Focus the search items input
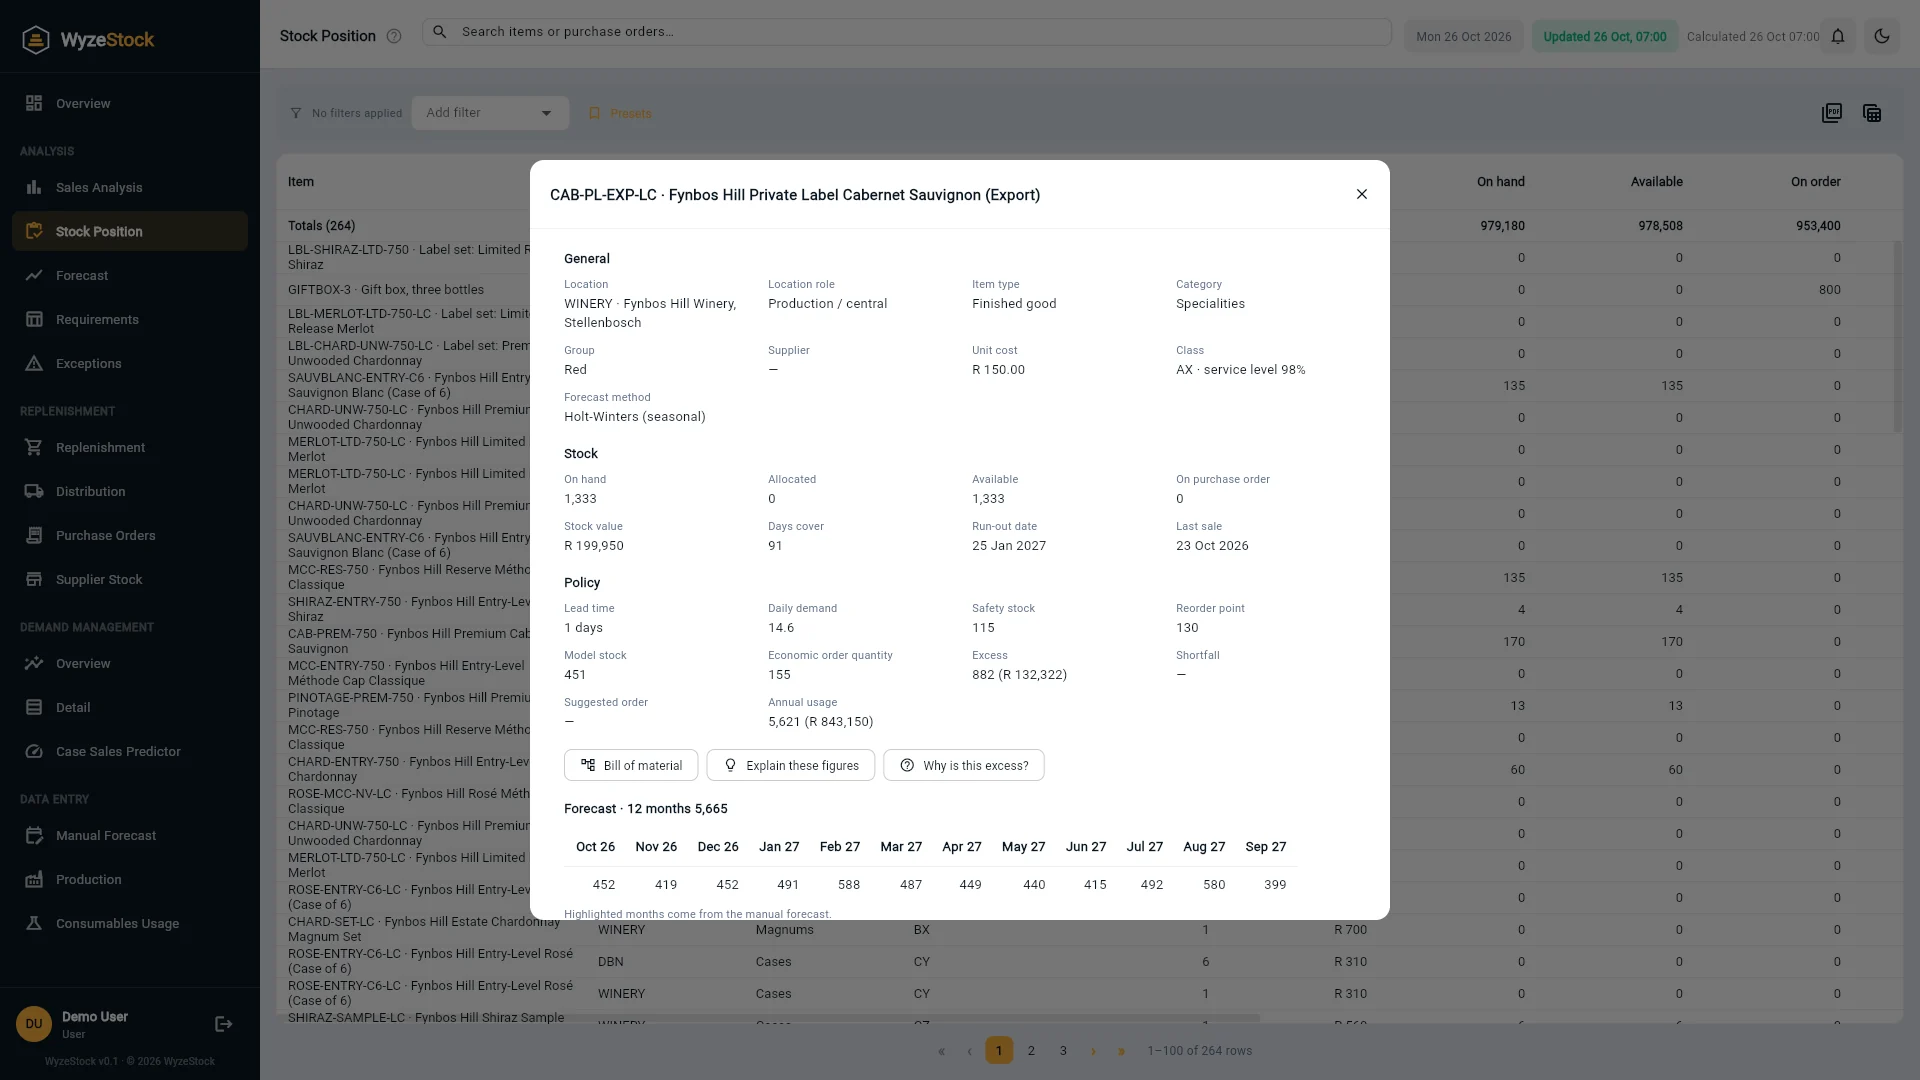This screenshot has height=1080, width=1920. tap(906, 32)
